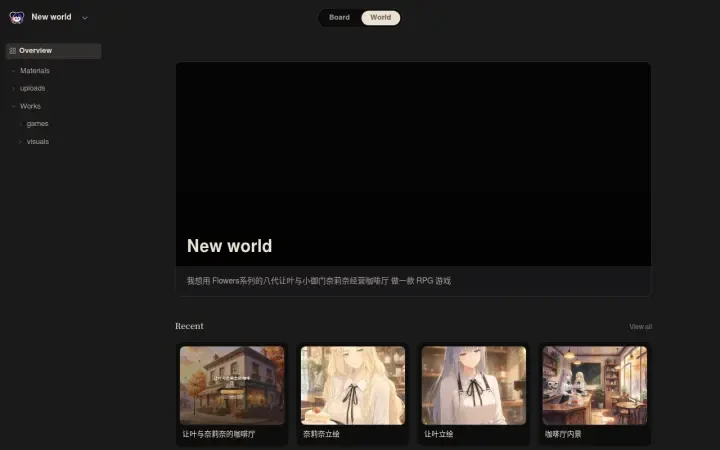Click the View all link
Image resolution: width=720 pixels, height=450 pixels.
coord(641,326)
